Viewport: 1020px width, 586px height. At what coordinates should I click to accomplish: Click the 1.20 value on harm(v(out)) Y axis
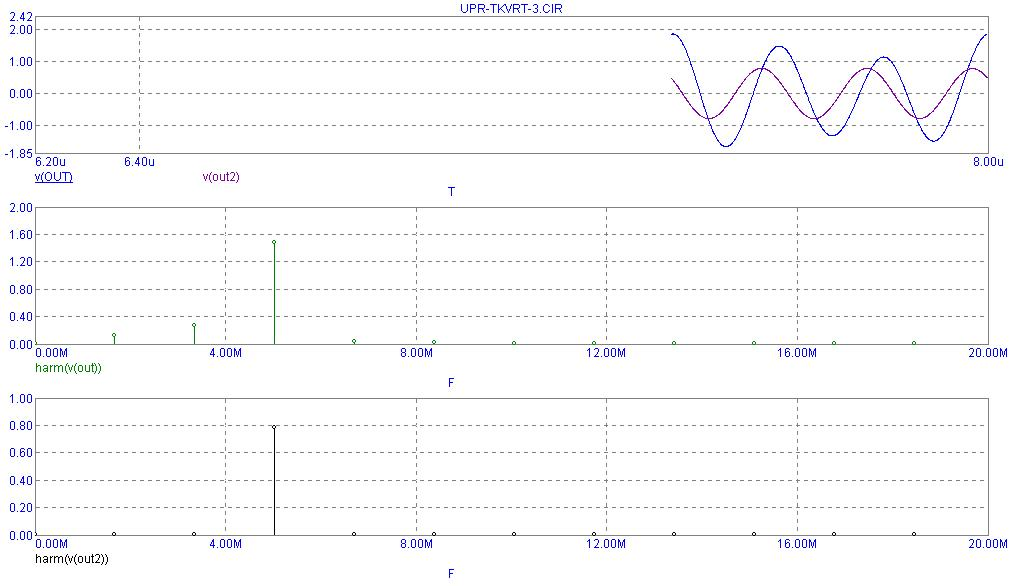pos(21,262)
